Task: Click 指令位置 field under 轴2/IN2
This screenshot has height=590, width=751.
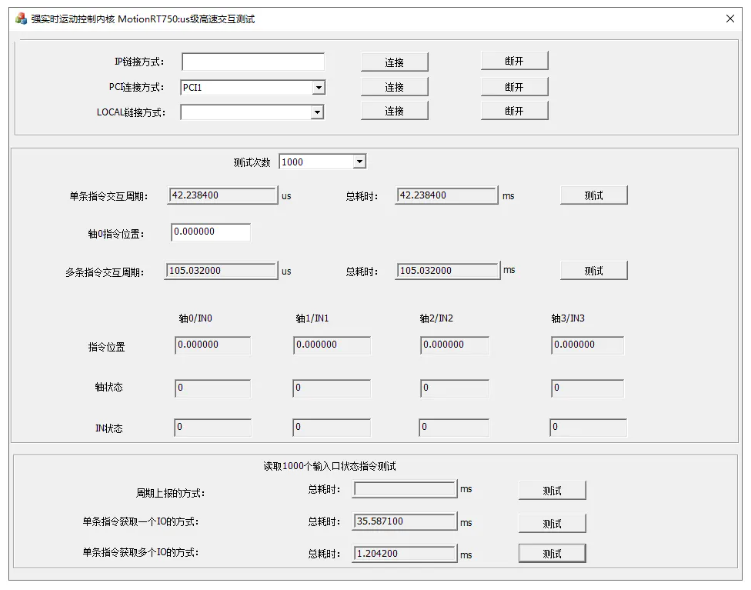Action: (x=455, y=345)
